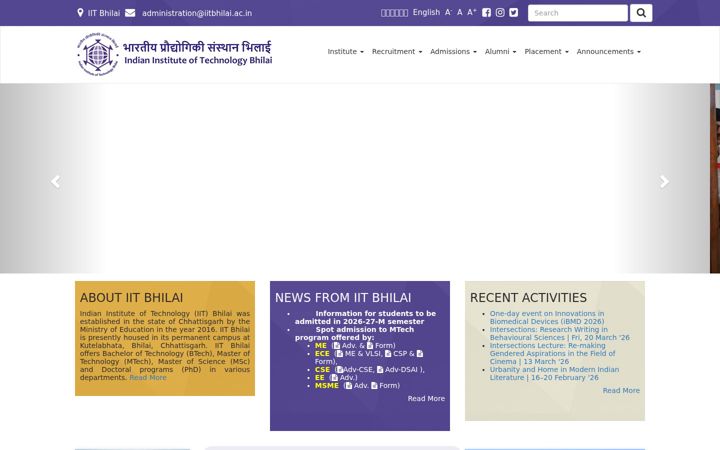
Task: Open the ME Adv. document icon
Action: [337, 346]
